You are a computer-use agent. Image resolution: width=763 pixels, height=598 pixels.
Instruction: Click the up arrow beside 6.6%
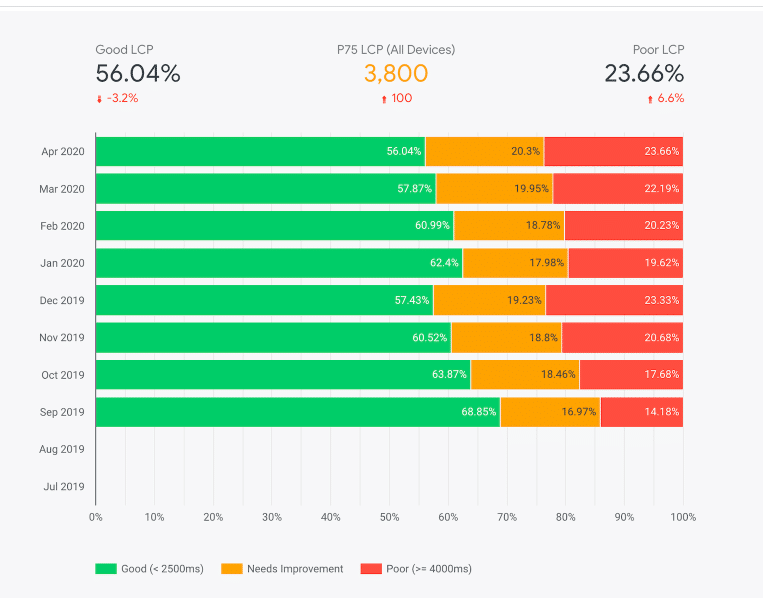click(650, 99)
